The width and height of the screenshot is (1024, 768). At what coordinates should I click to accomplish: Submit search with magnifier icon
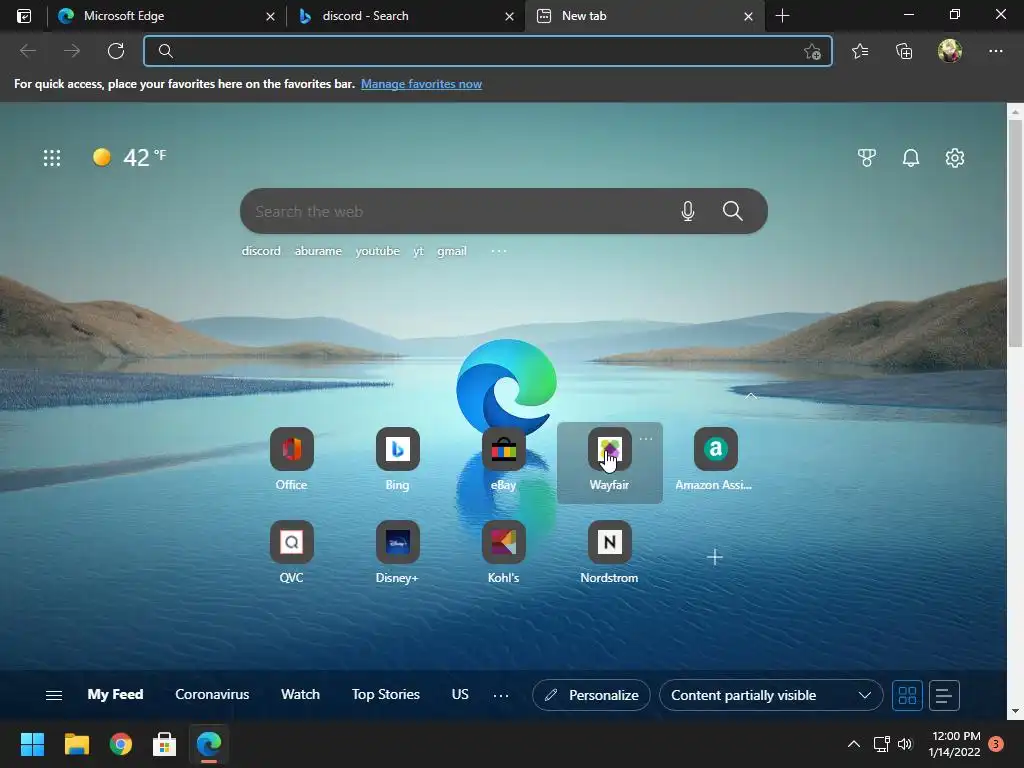click(733, 211)
